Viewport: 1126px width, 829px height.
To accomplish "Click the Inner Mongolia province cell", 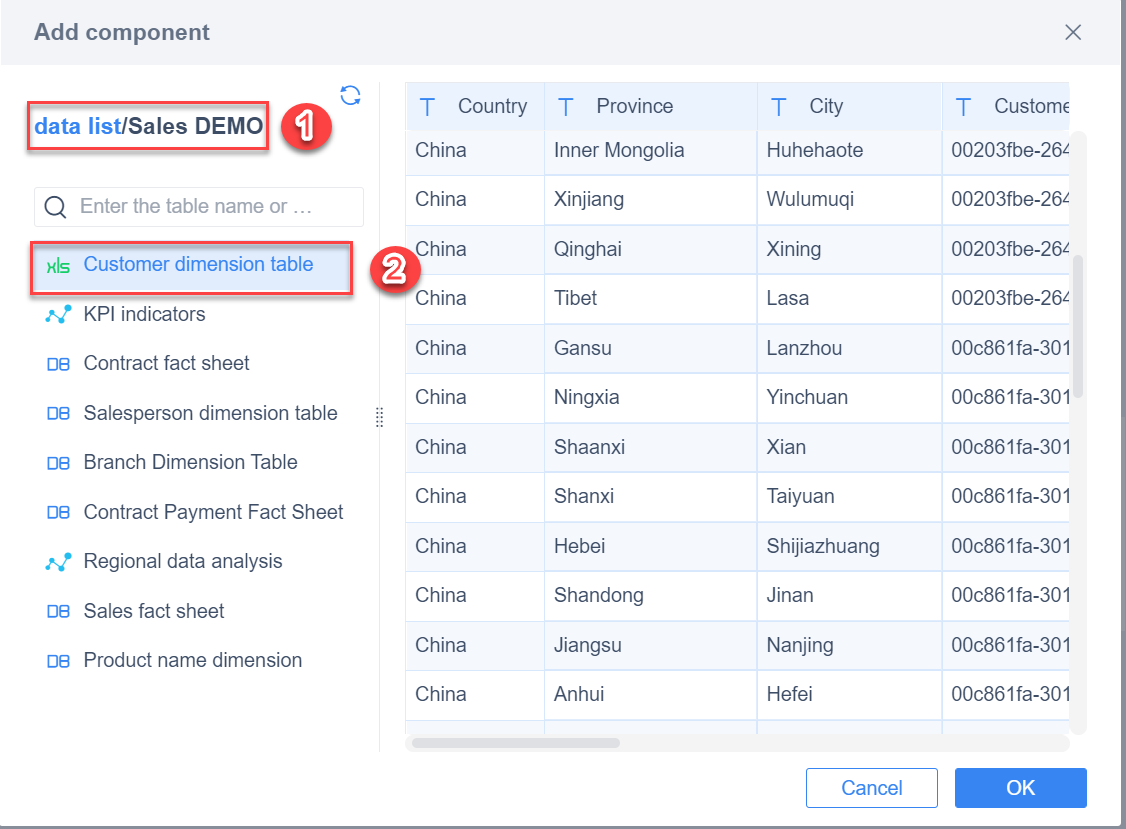I will pyautogui.click(x=651, y=151).
